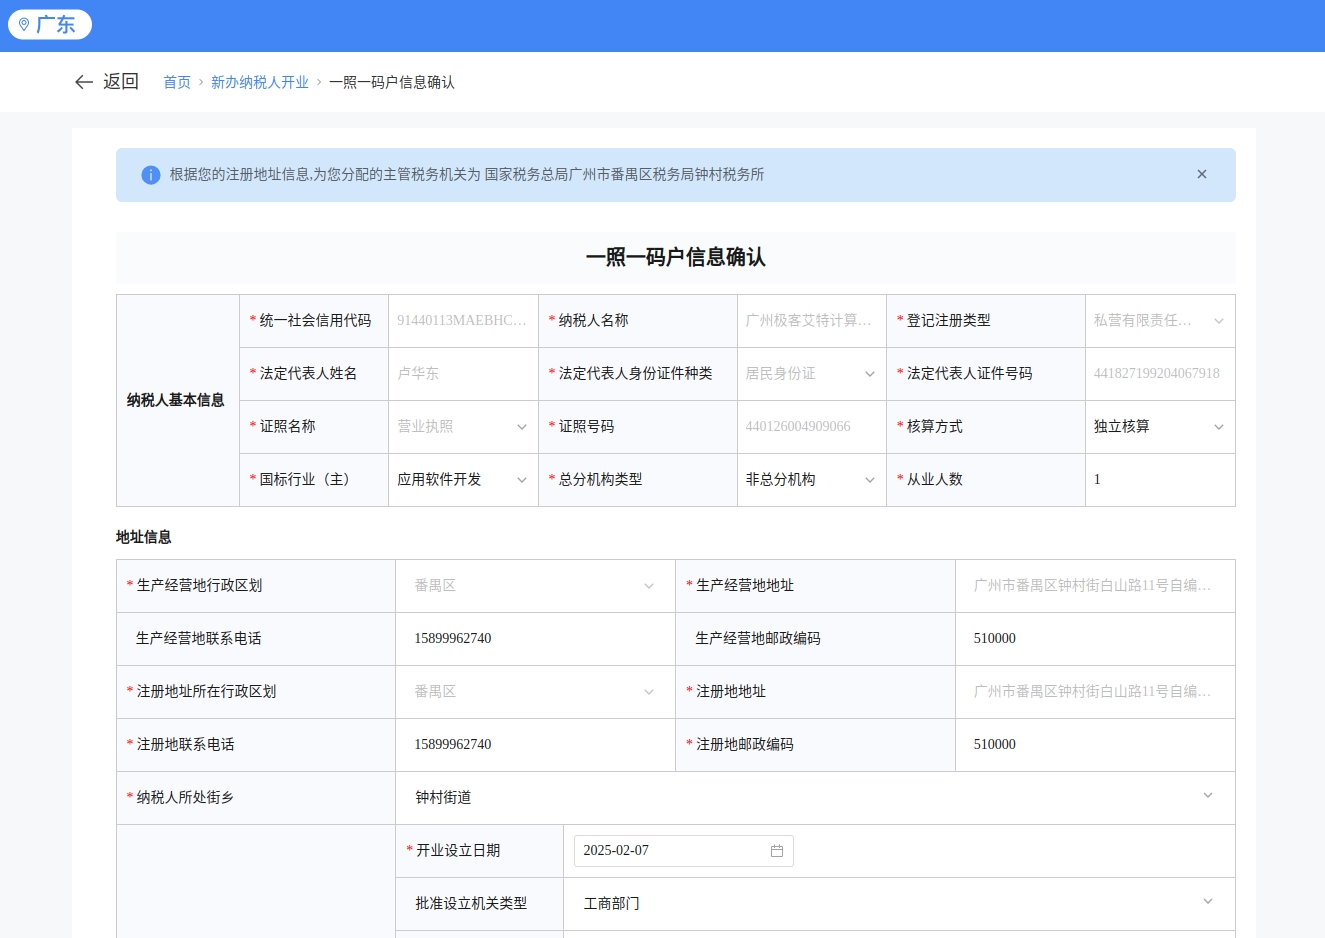The width and height of the screenshot is (1325, 938).
Task: Click the back arrow icon next to 返回
Action: coord(84,82)
